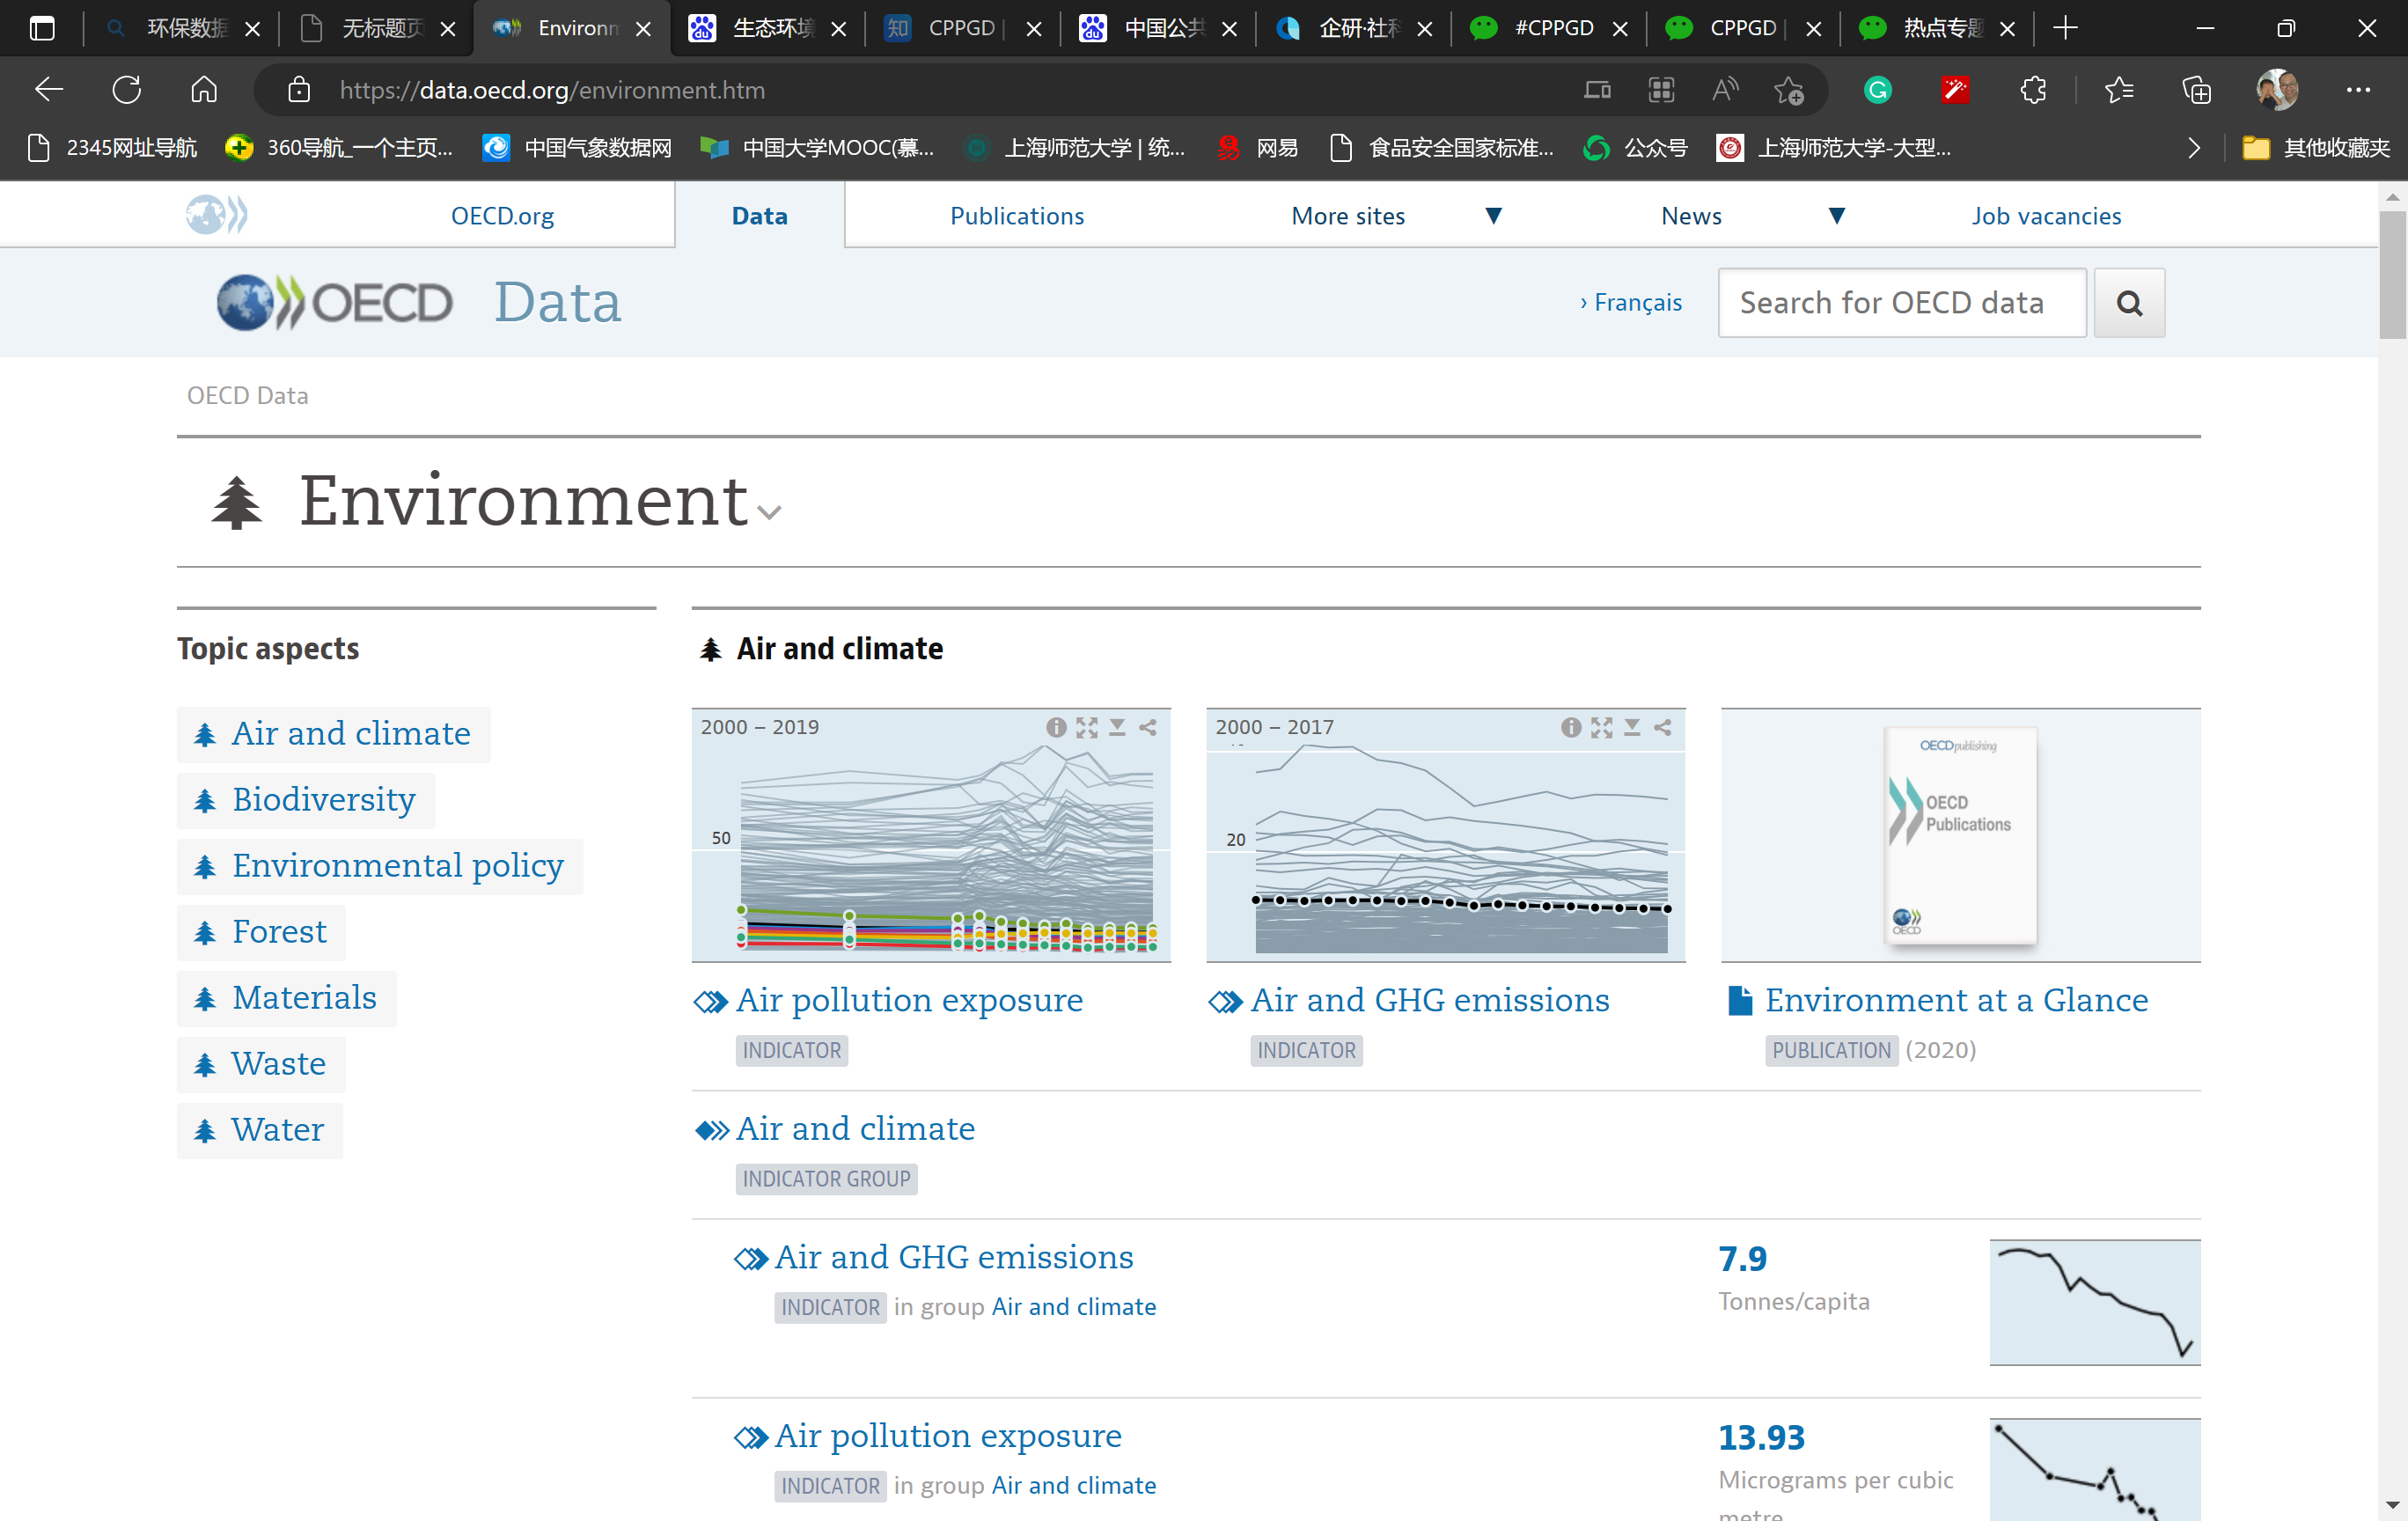Image resolution: width=2408 pixels, height=1521 pixels.
Task: Open info icon on Air pollution exposure chart
Action: point(1056,727)
